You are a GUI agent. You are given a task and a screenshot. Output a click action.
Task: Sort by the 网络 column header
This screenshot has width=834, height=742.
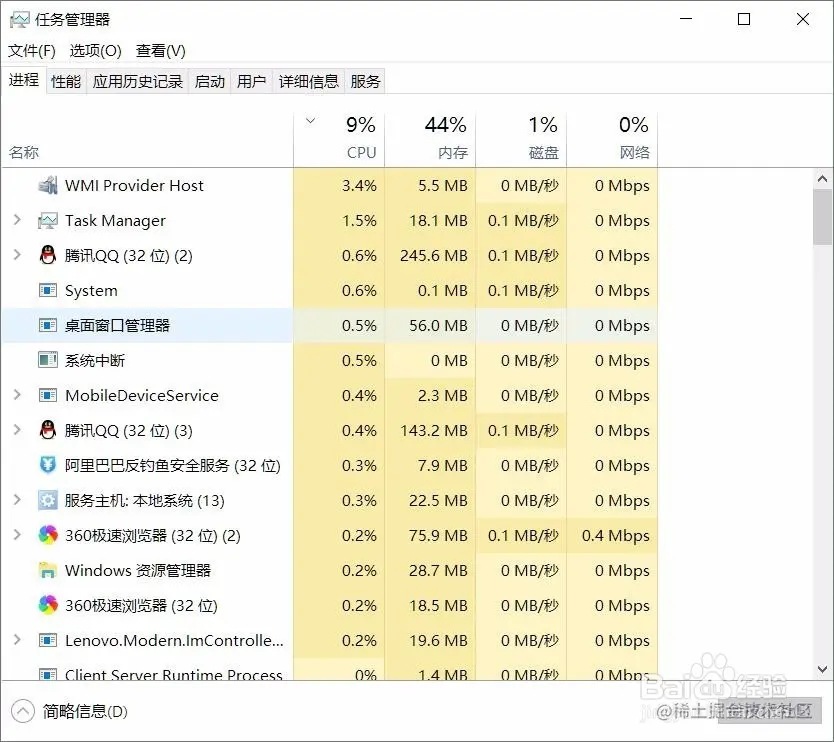coord(612,140)
